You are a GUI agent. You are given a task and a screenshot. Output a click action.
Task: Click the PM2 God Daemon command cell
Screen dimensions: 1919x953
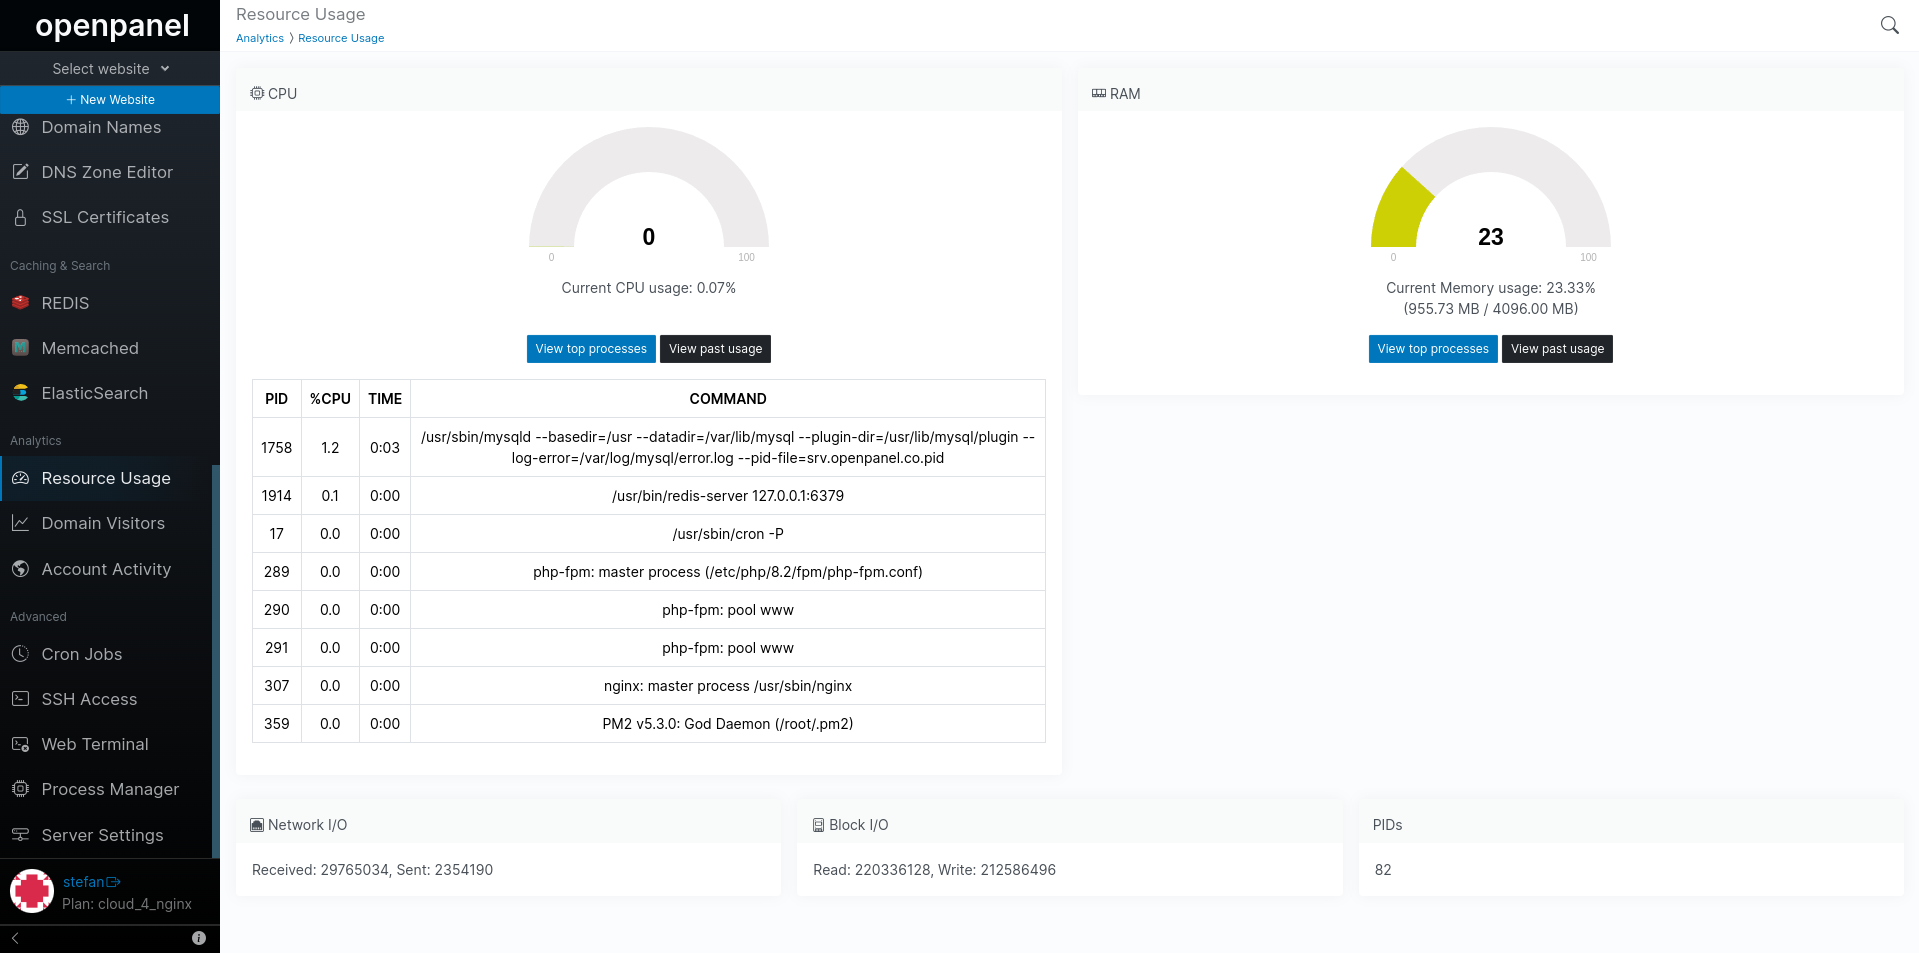pyautogui.click(x=728, y=724)
